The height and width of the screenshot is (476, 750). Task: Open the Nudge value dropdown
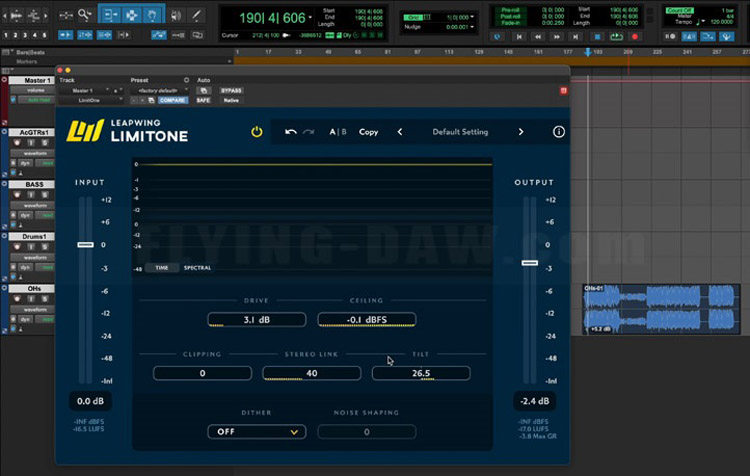click(x=472, y=27)
